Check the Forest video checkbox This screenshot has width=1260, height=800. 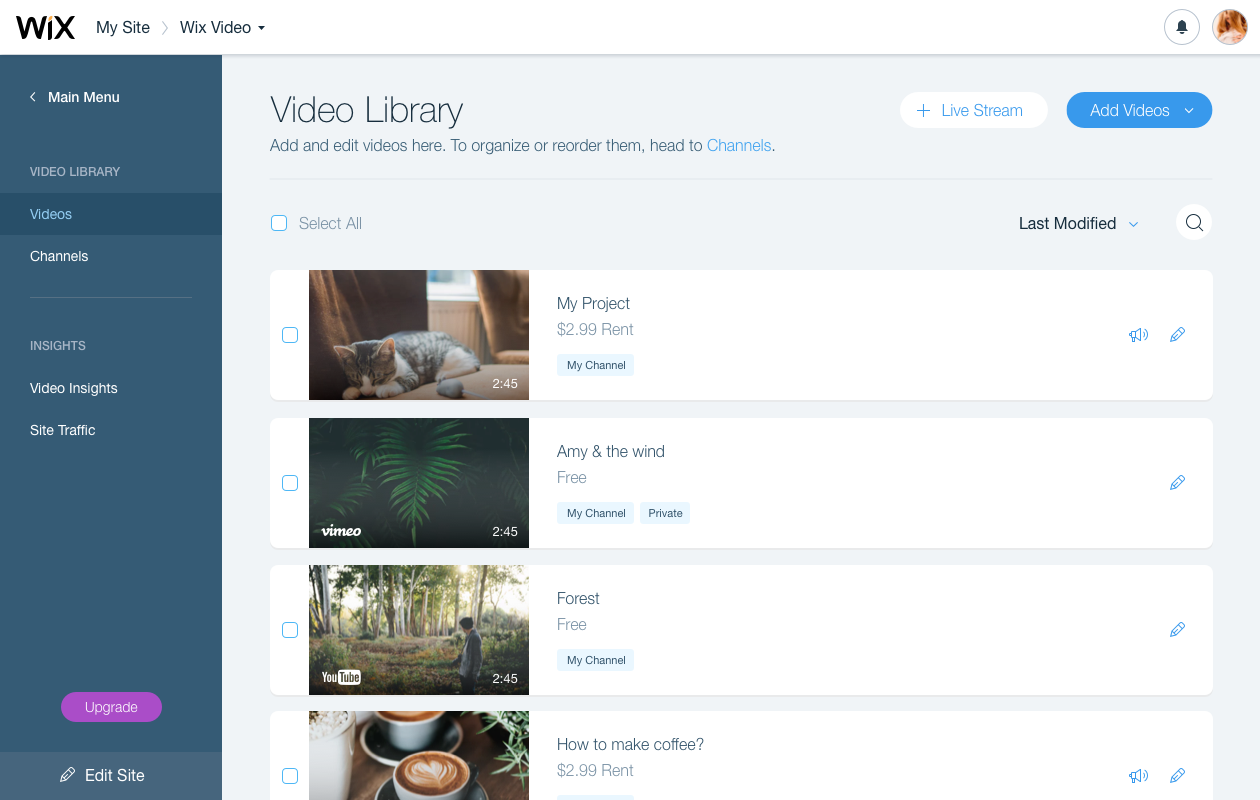[x=290, y=630]
